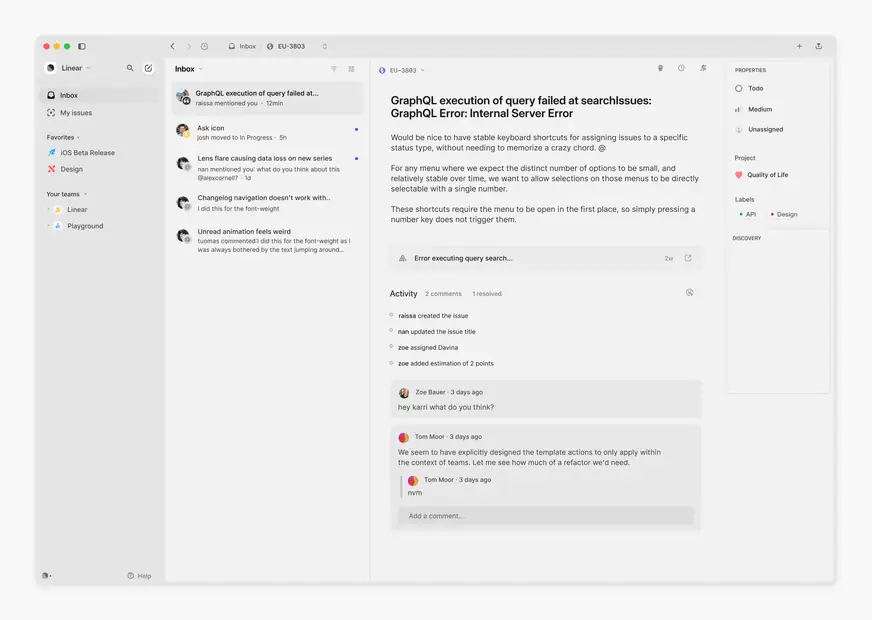Click up/down stepper arrows in title bar
872x620 pixels.
click(x=325, y=46)
